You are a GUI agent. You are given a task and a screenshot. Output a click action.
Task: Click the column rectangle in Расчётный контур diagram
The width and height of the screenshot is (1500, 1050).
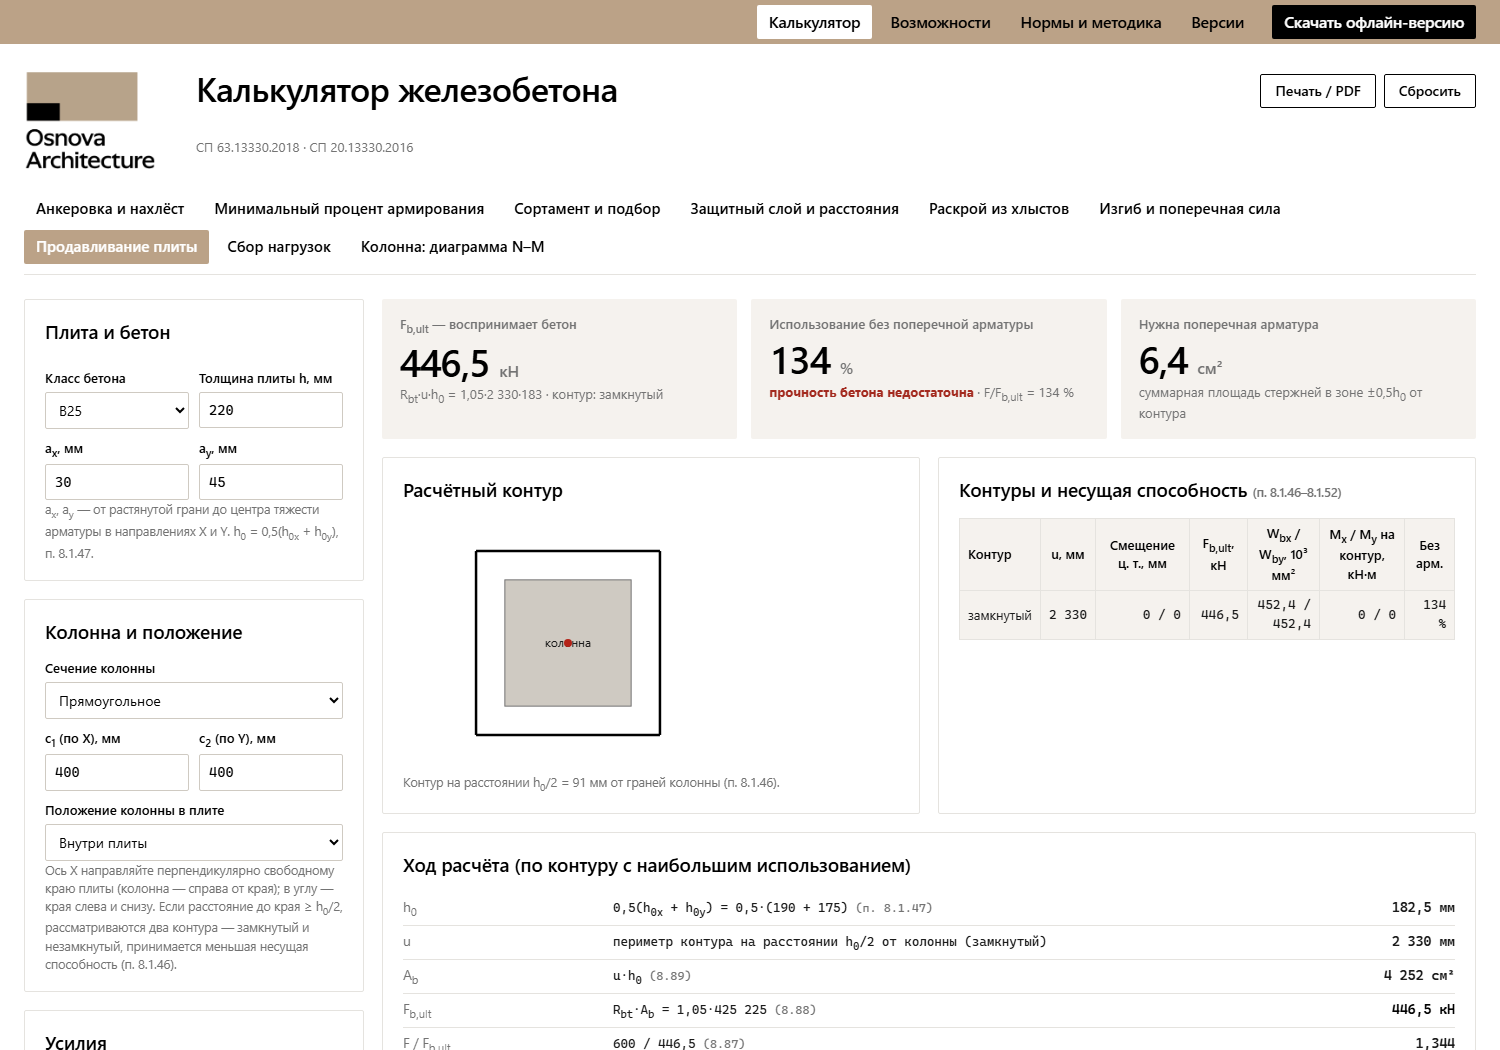coord(568,643)
